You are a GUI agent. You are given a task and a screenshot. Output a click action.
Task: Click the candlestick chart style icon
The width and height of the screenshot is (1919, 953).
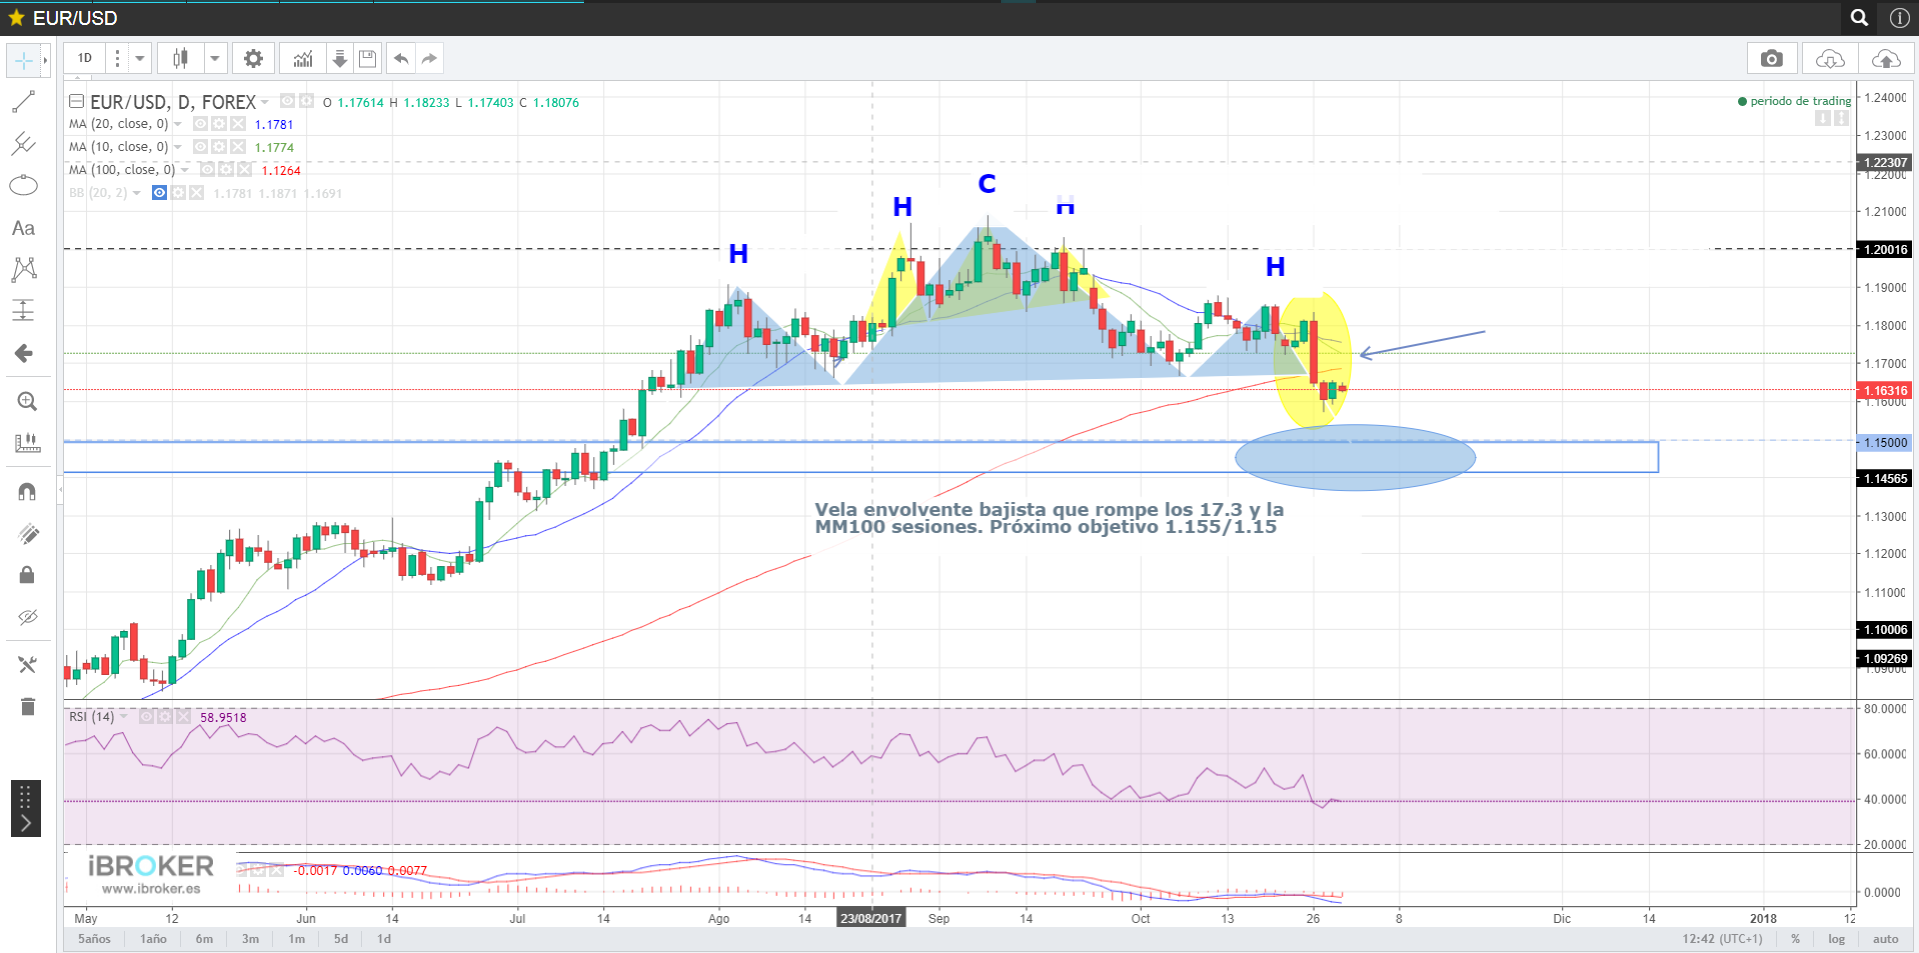(x=180, y=58)
